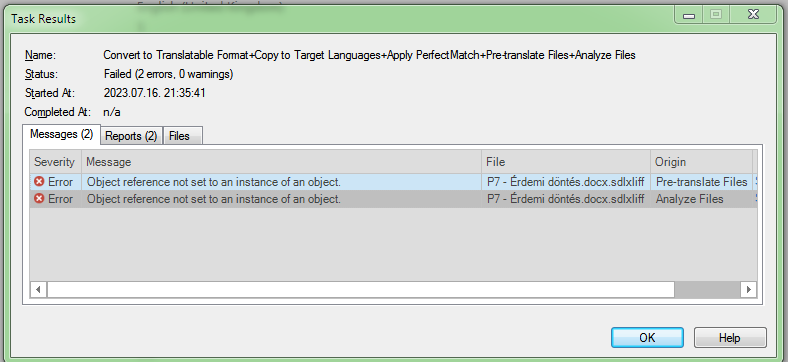
Task: Switch to the Files tab
Action: click(182, 136)
